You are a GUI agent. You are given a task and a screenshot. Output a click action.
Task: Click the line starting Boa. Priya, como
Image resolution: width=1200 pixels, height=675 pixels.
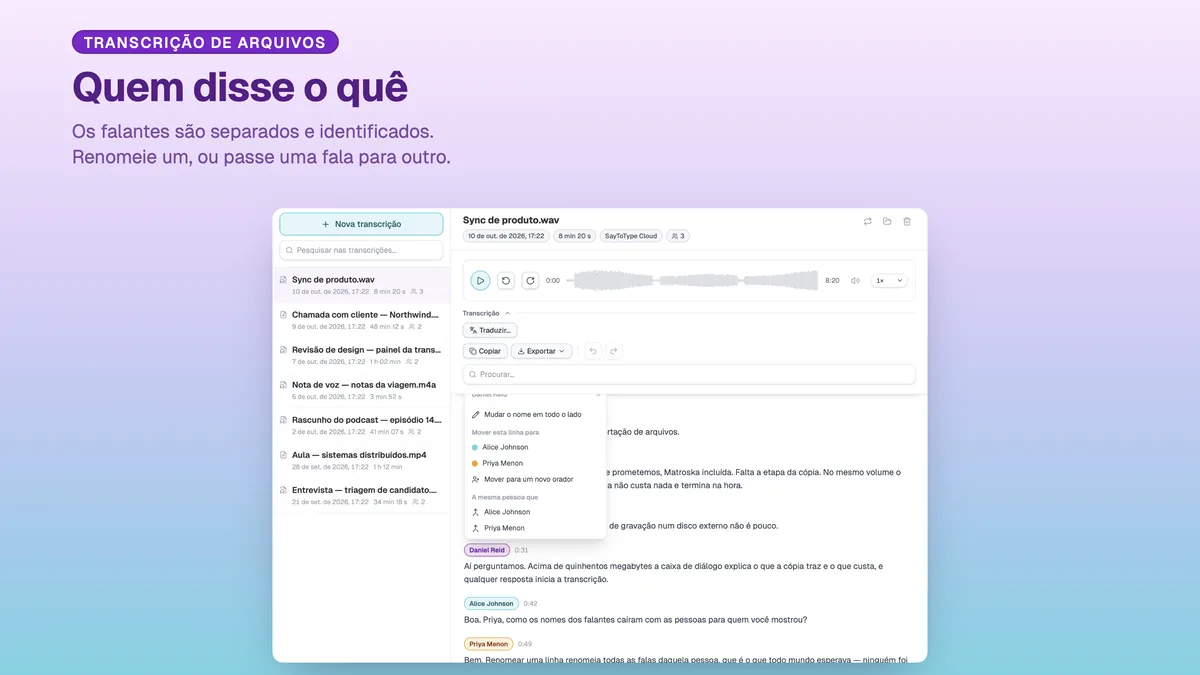pos(635,620)
